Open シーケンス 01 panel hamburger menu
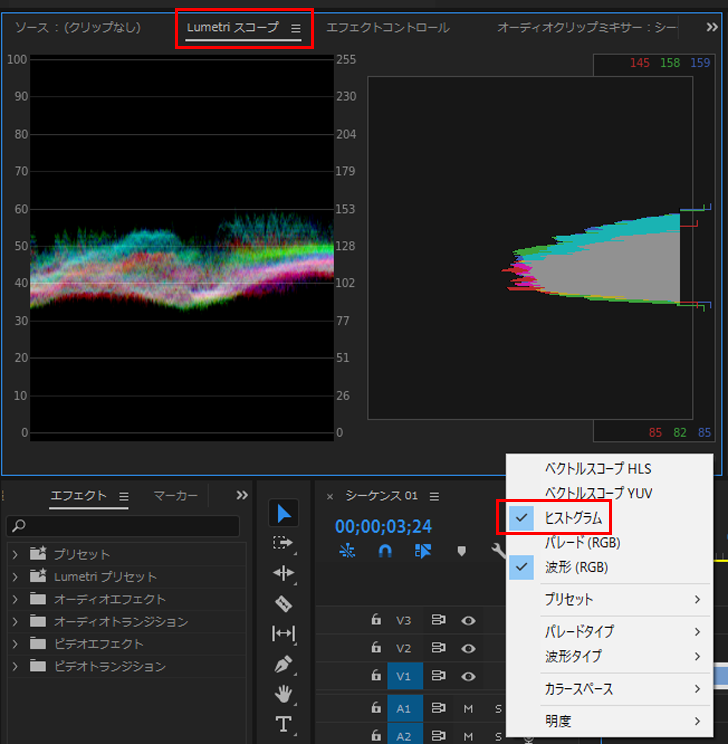The image size is (728, 744). point(434,496)
